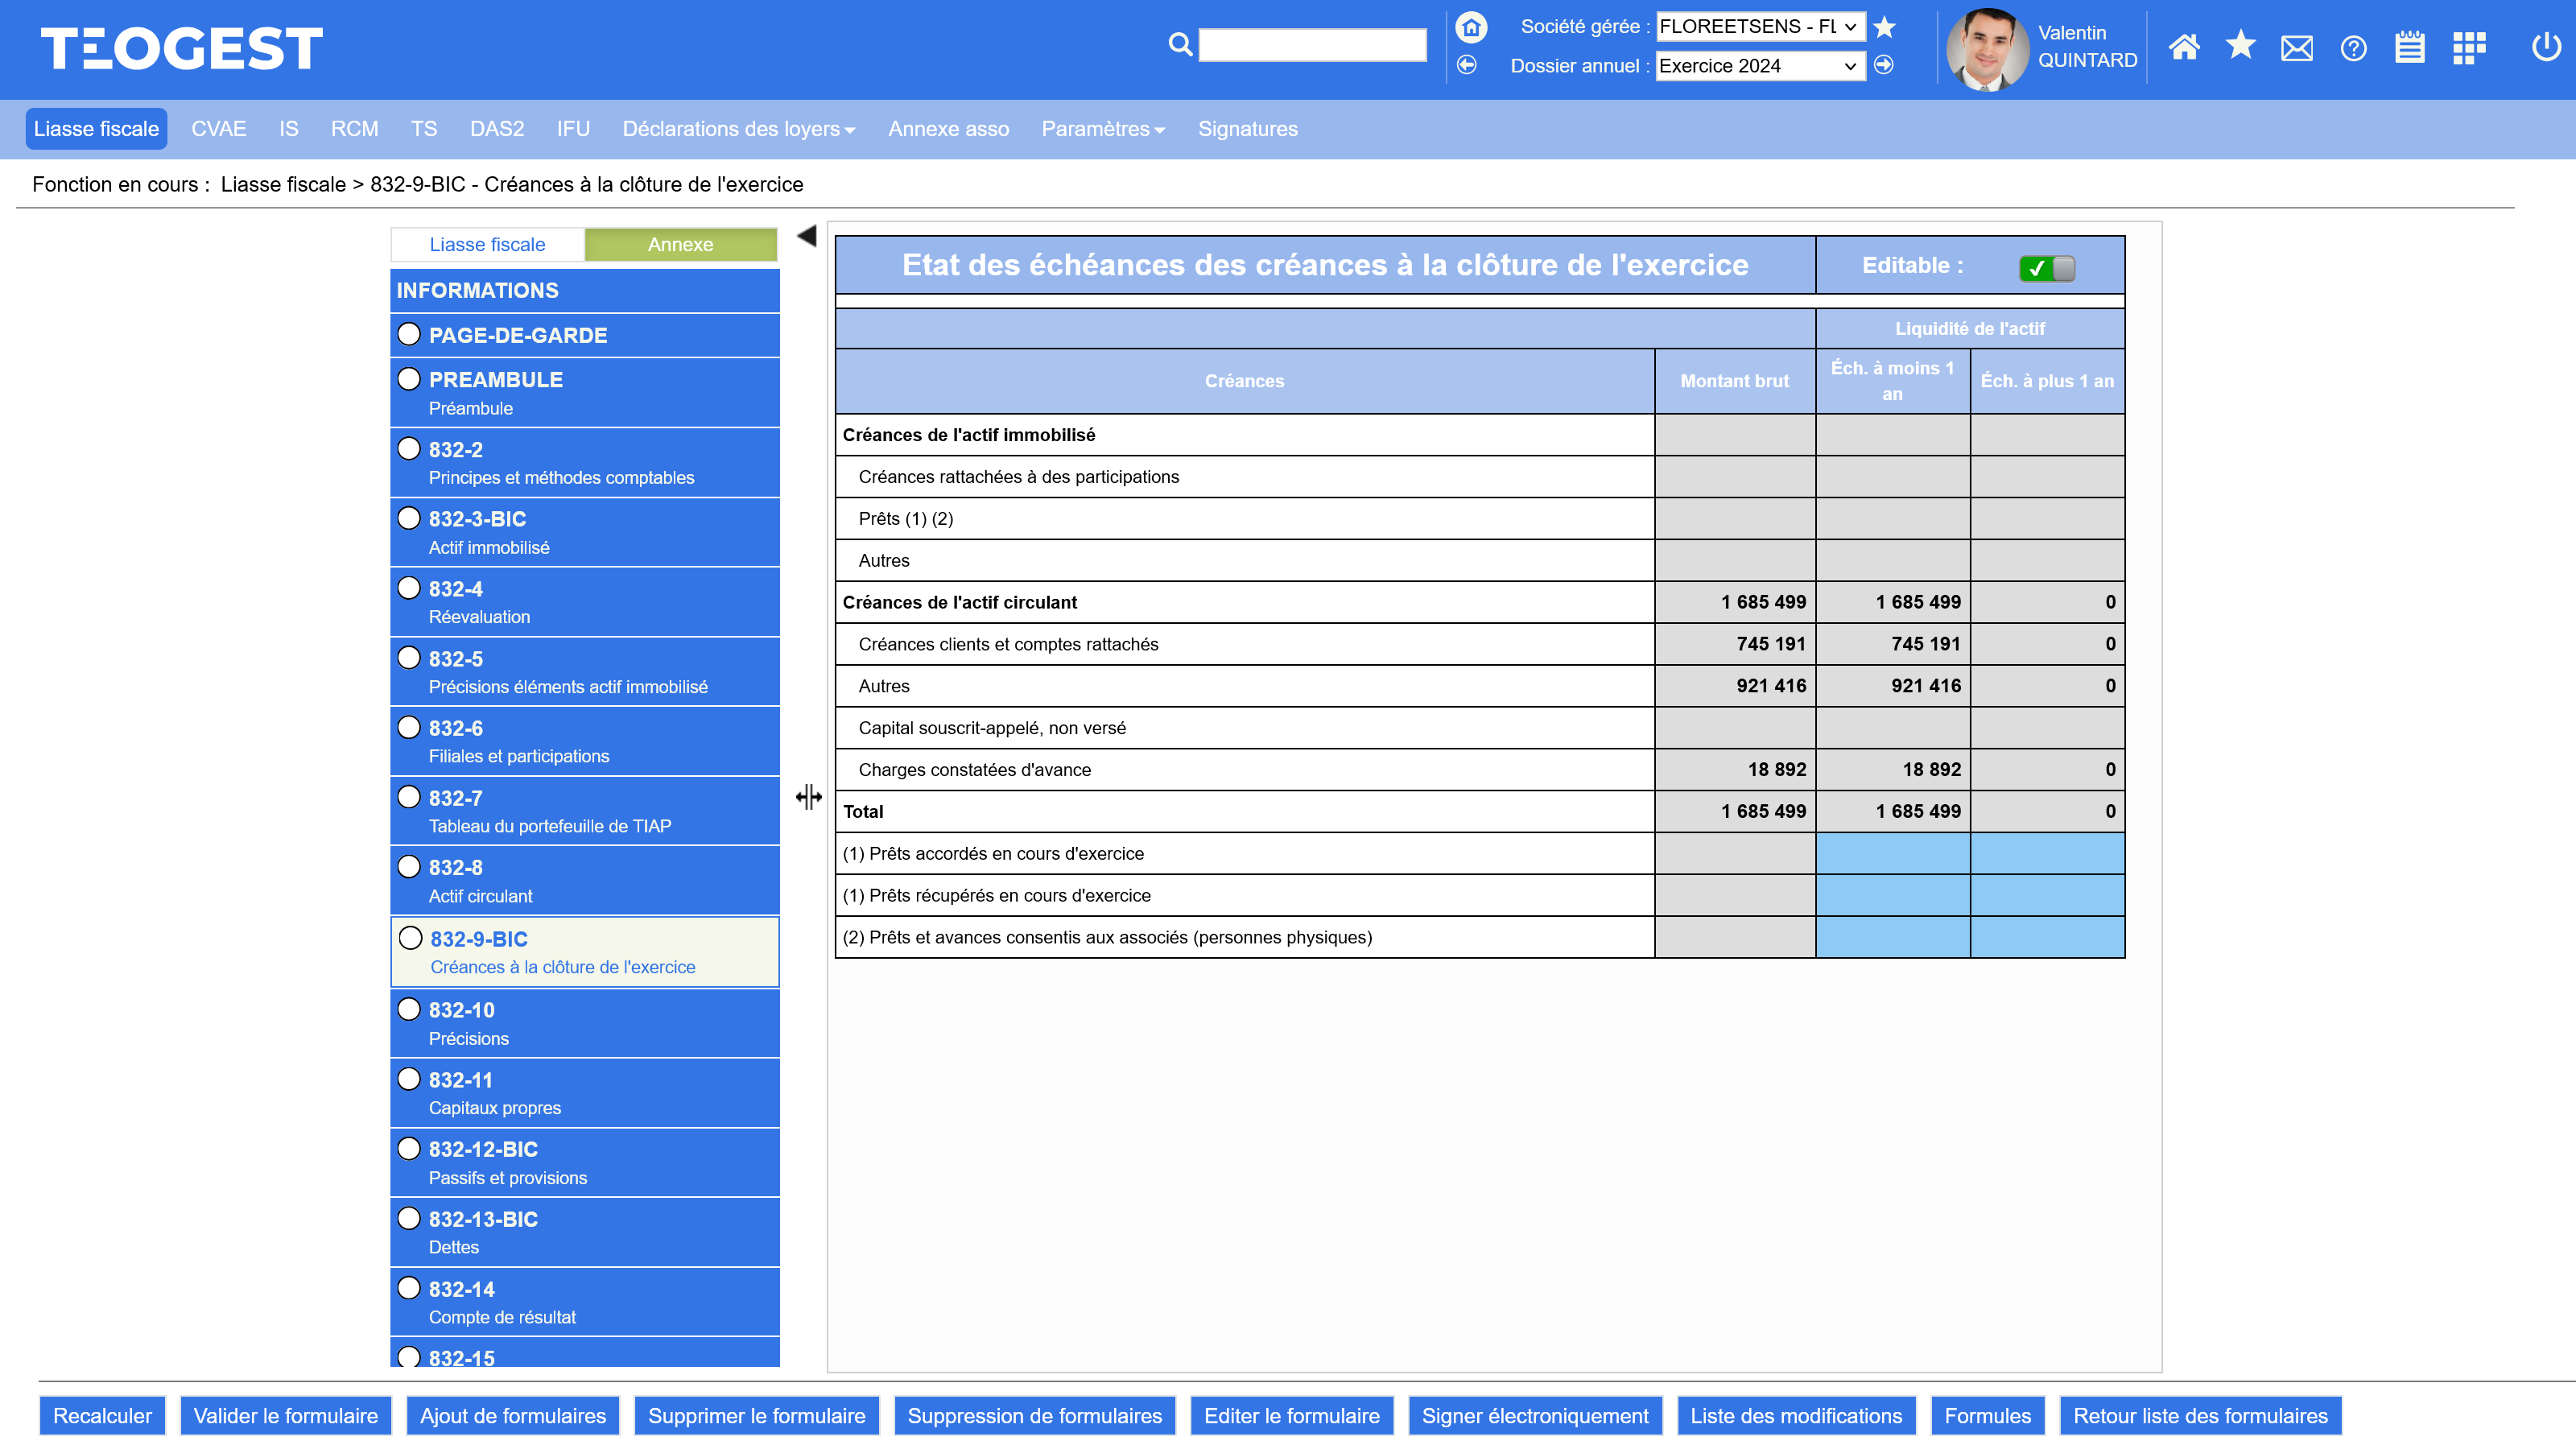
Task: Select the PREAMBULE radio button
Action: click(x=409, y=379)
